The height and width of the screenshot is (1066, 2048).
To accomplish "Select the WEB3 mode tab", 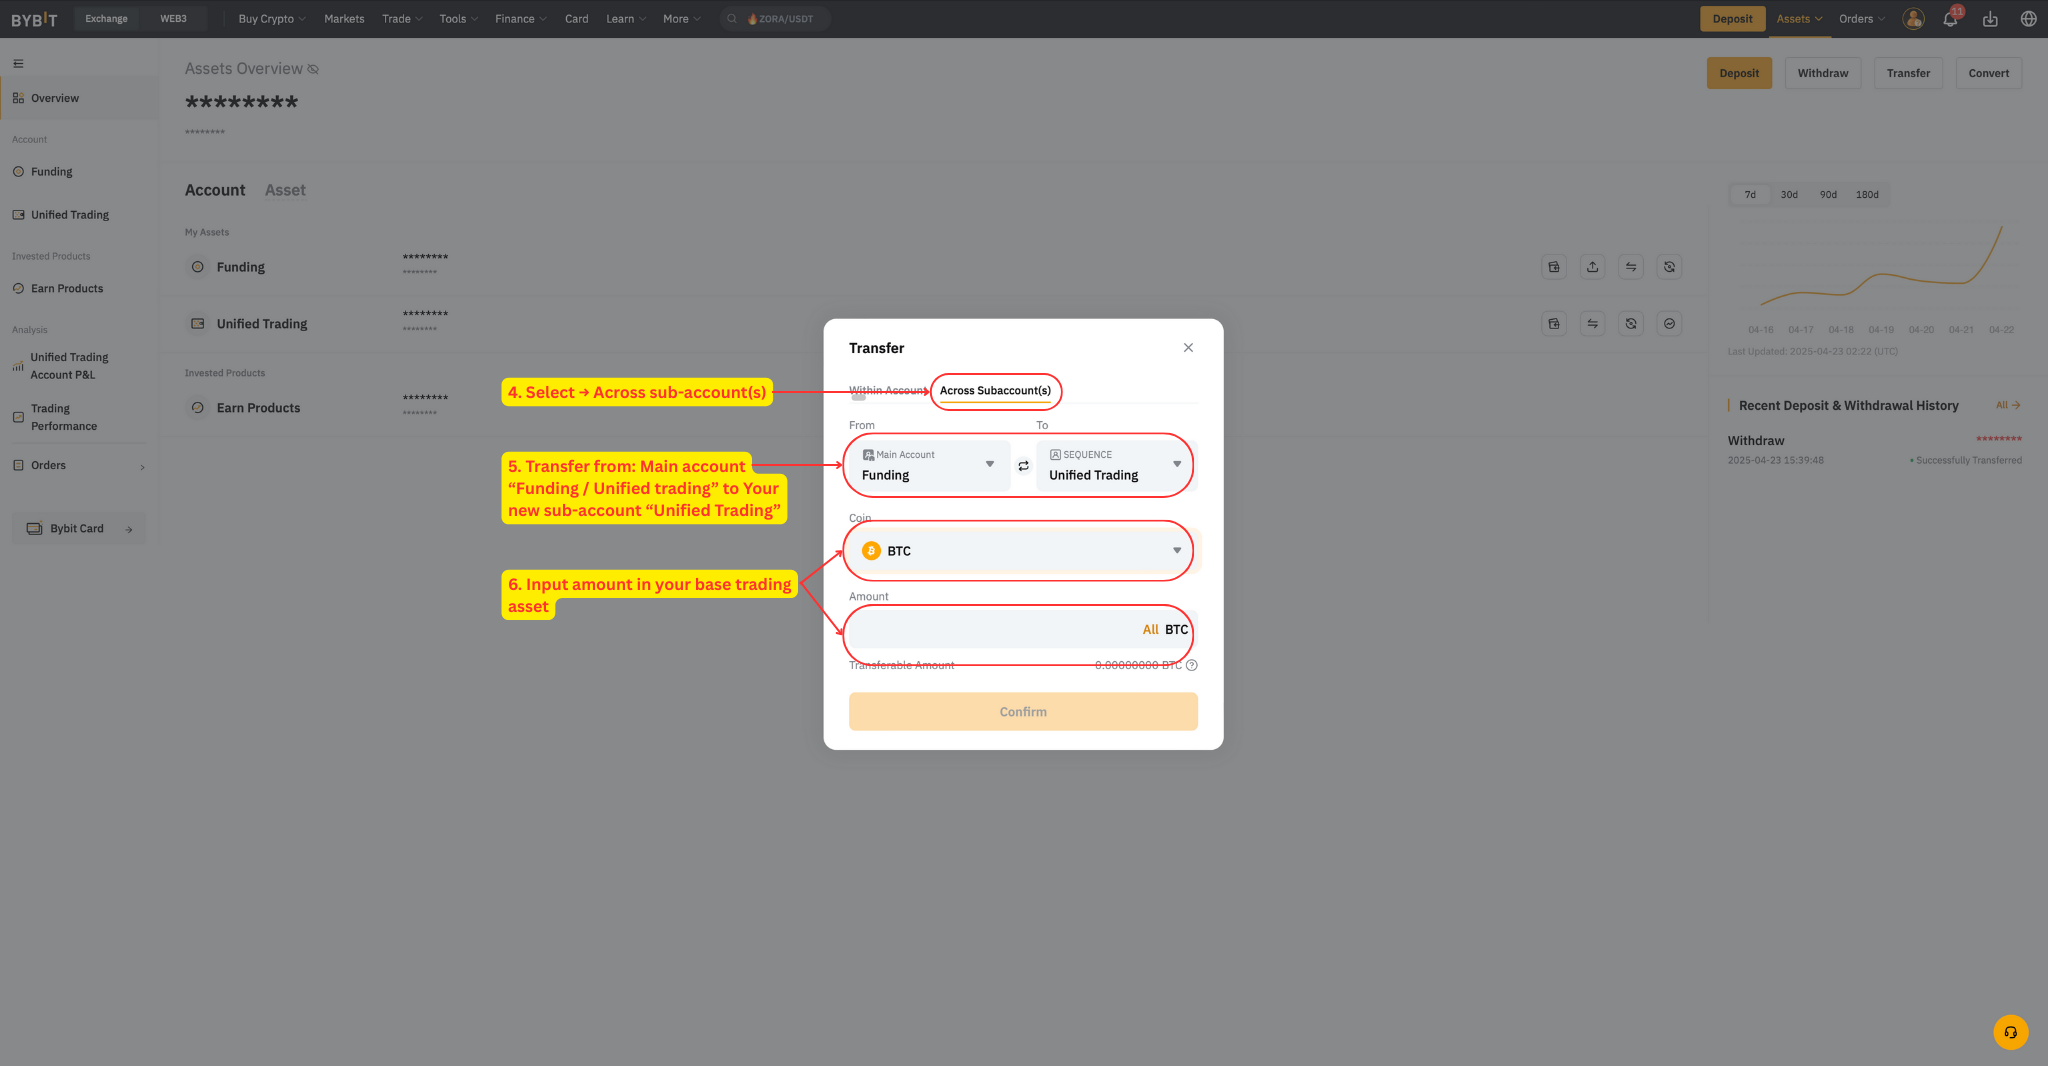I will tap(173, 19).
